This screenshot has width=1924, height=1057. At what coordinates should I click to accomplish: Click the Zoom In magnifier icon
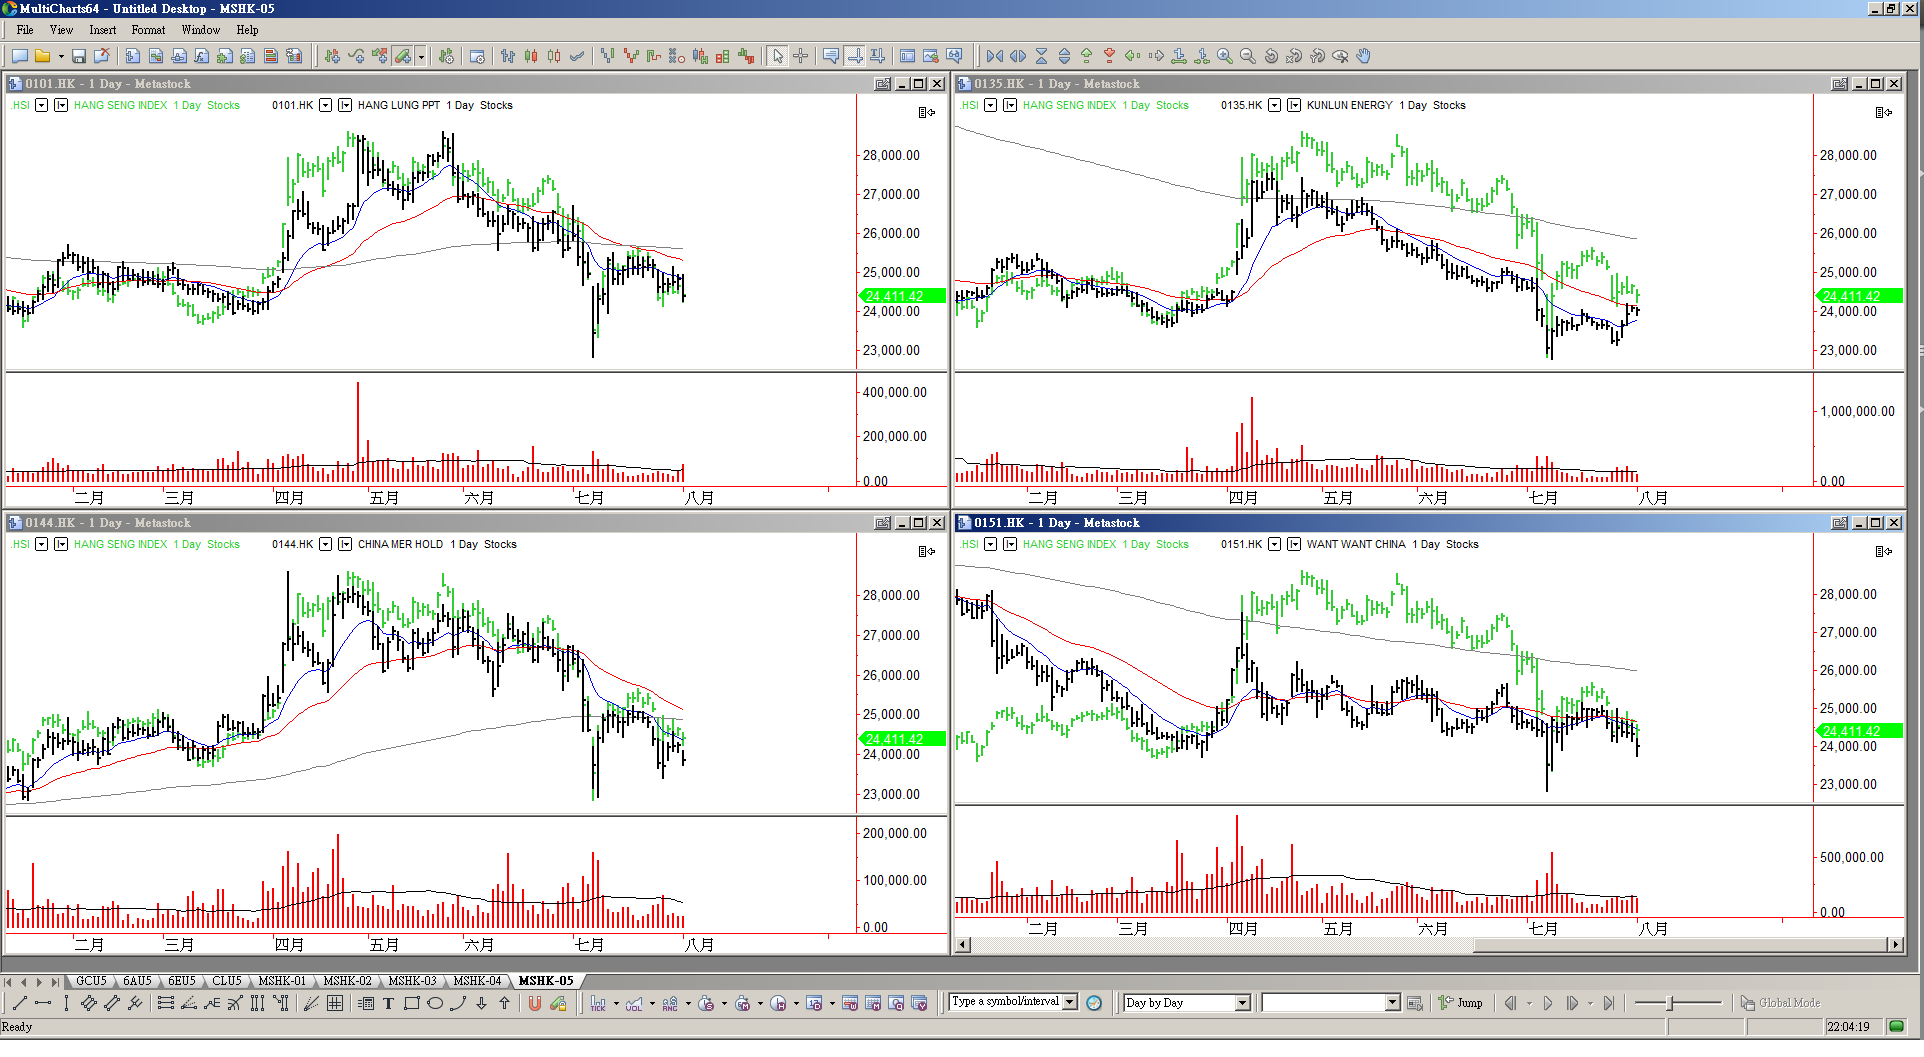[1224, 56]
